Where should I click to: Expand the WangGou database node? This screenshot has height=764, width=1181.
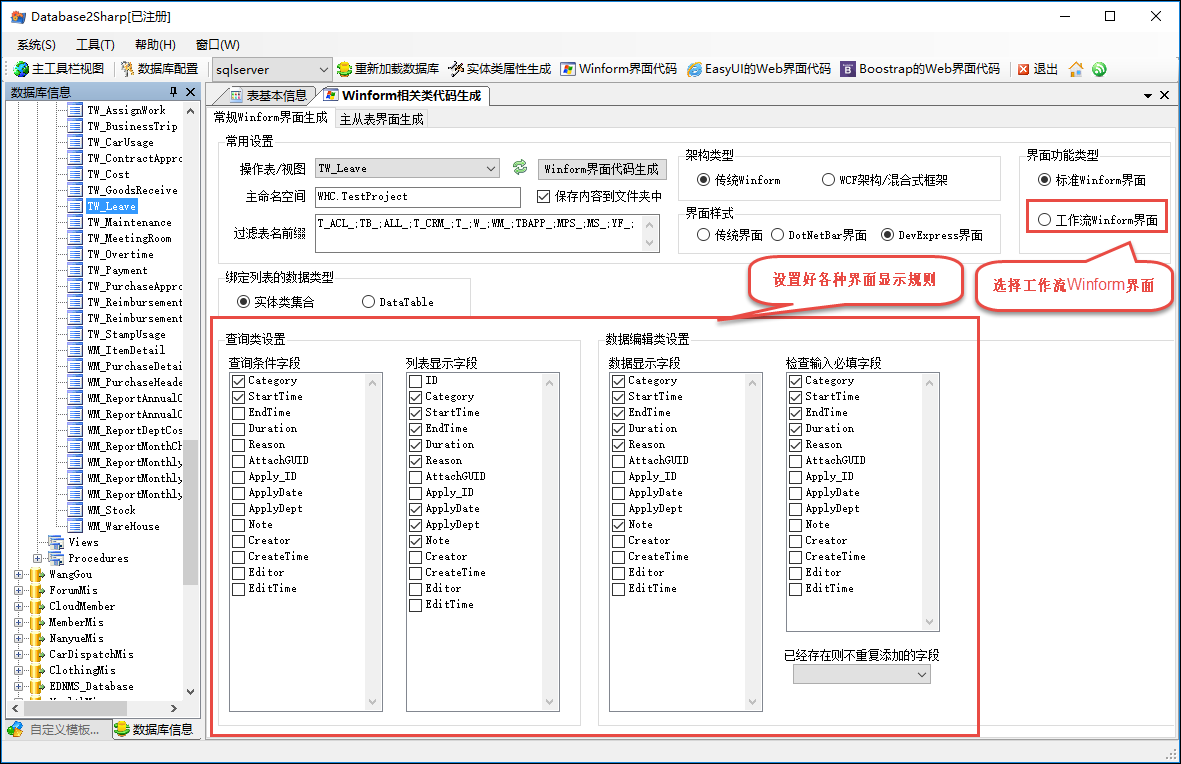(19, 574)
